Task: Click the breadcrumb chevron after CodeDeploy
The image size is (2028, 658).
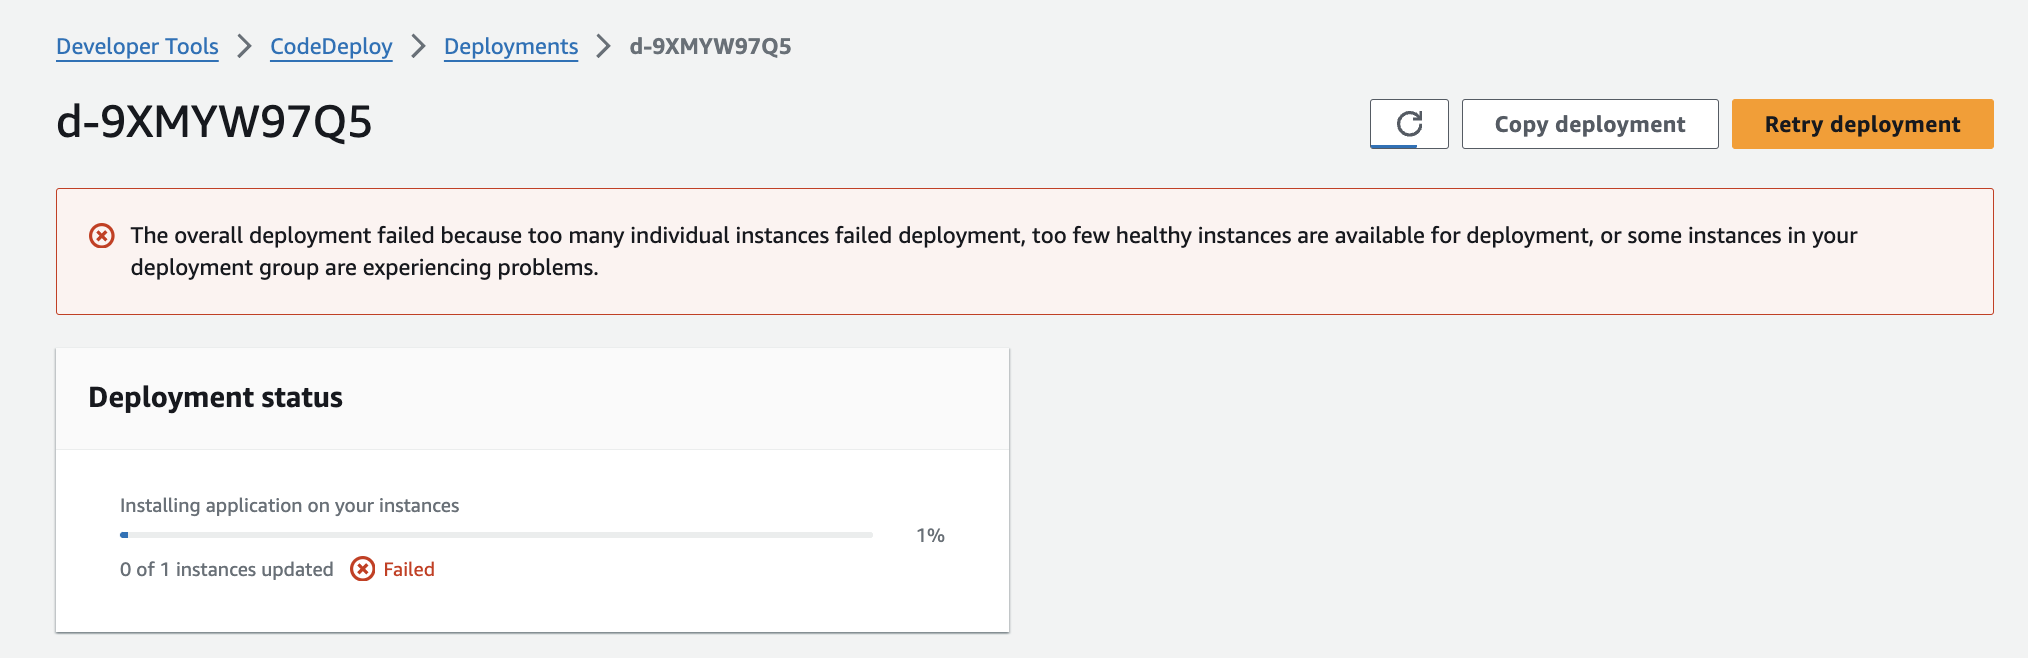Action: [x=418, y=46]
